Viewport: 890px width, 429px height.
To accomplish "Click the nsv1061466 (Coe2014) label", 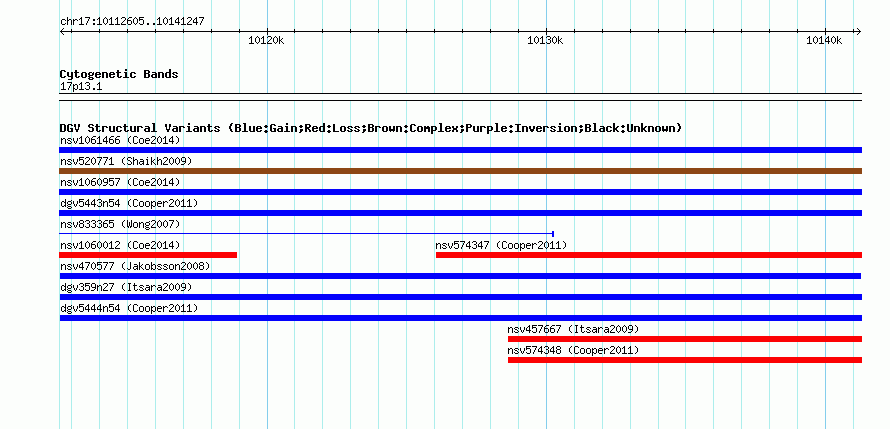I will tap(120, 140).
